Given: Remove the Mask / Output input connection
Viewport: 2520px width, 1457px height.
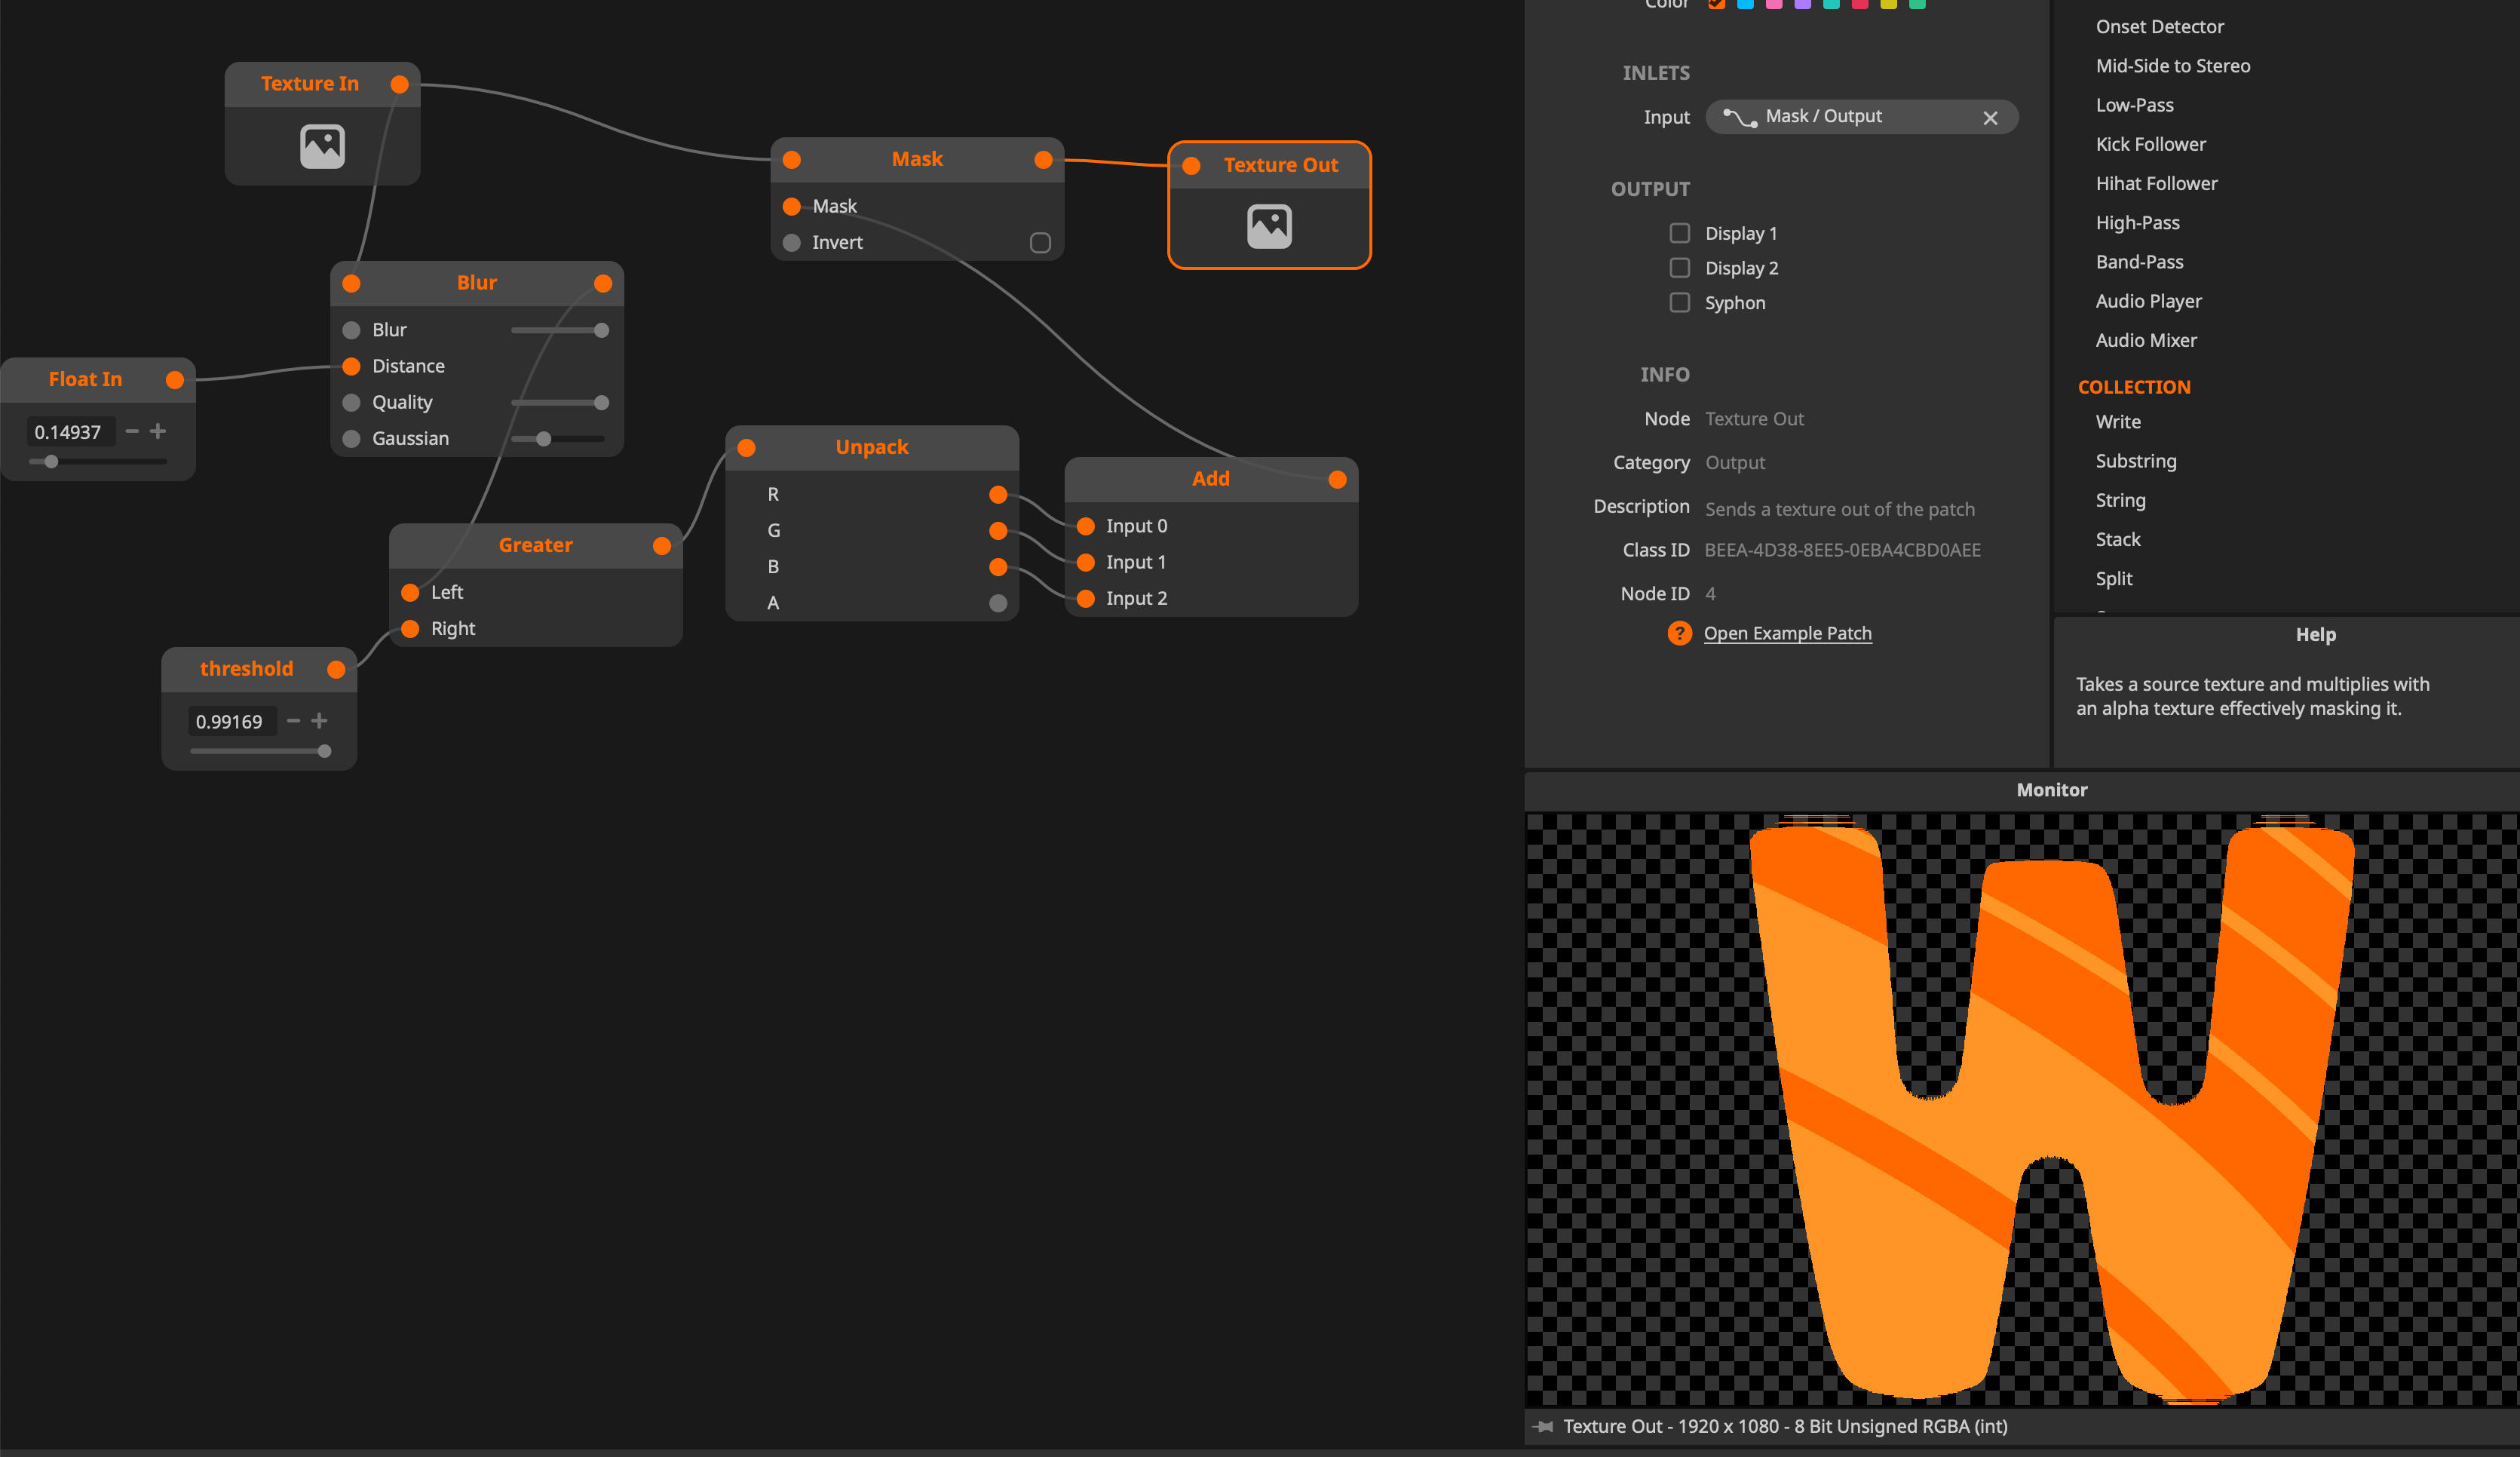Looking at the screenshot, I should pyautogui.click(x=1990, y=118).
